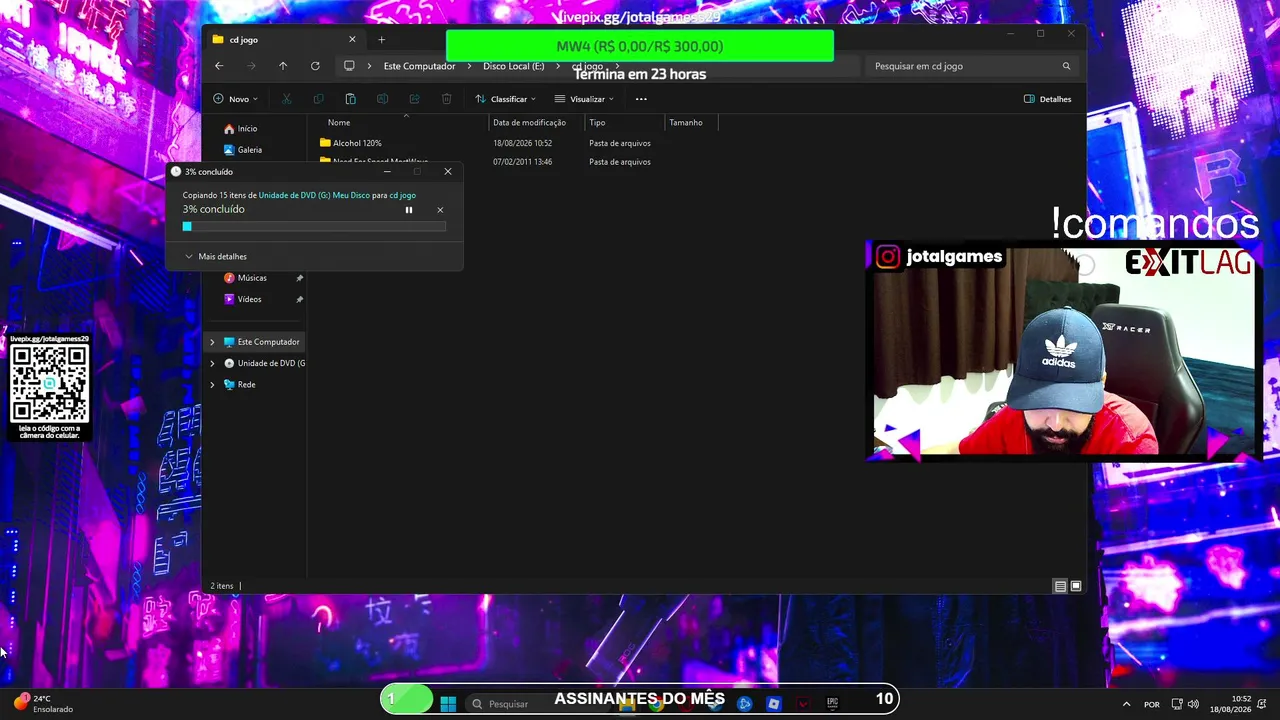Viewport: 1280px width, 720px height.
Task: Click the paste clipboard icon
Action: pyautogui.click(x=350, y=99)
